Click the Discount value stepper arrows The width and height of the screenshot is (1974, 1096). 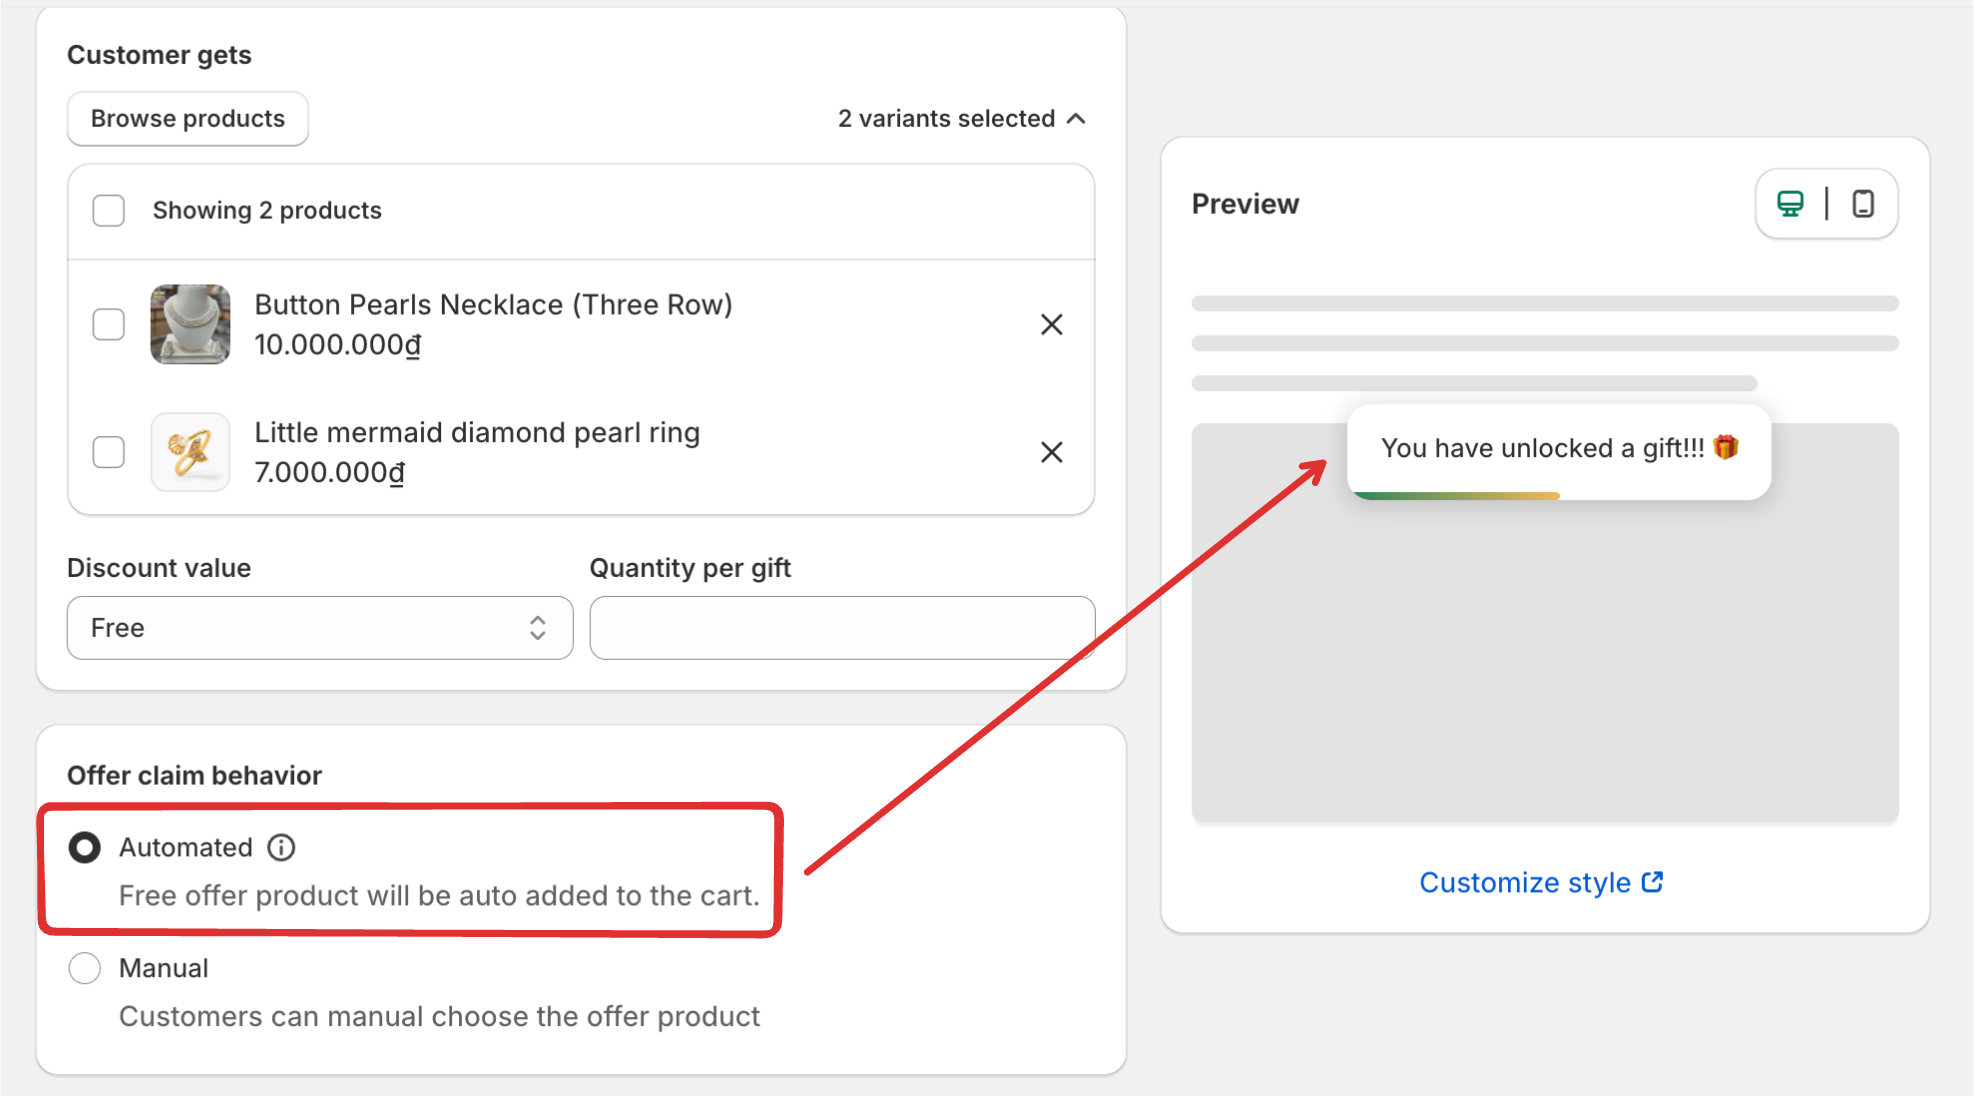tap(538, 628)
